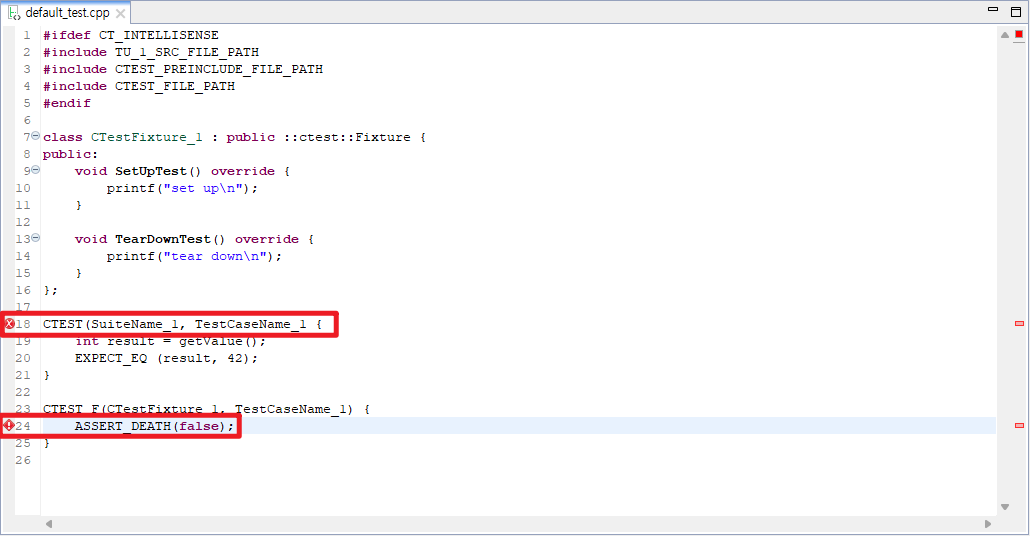Click the vertical scrollbar down arrow

[1004, 506]
